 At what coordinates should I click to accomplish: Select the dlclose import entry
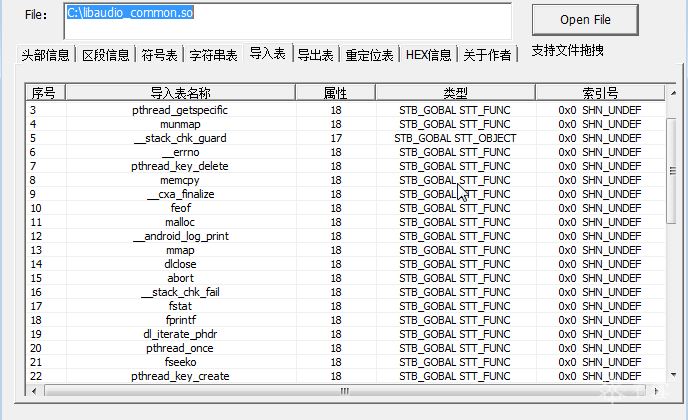tap(345, 264)
